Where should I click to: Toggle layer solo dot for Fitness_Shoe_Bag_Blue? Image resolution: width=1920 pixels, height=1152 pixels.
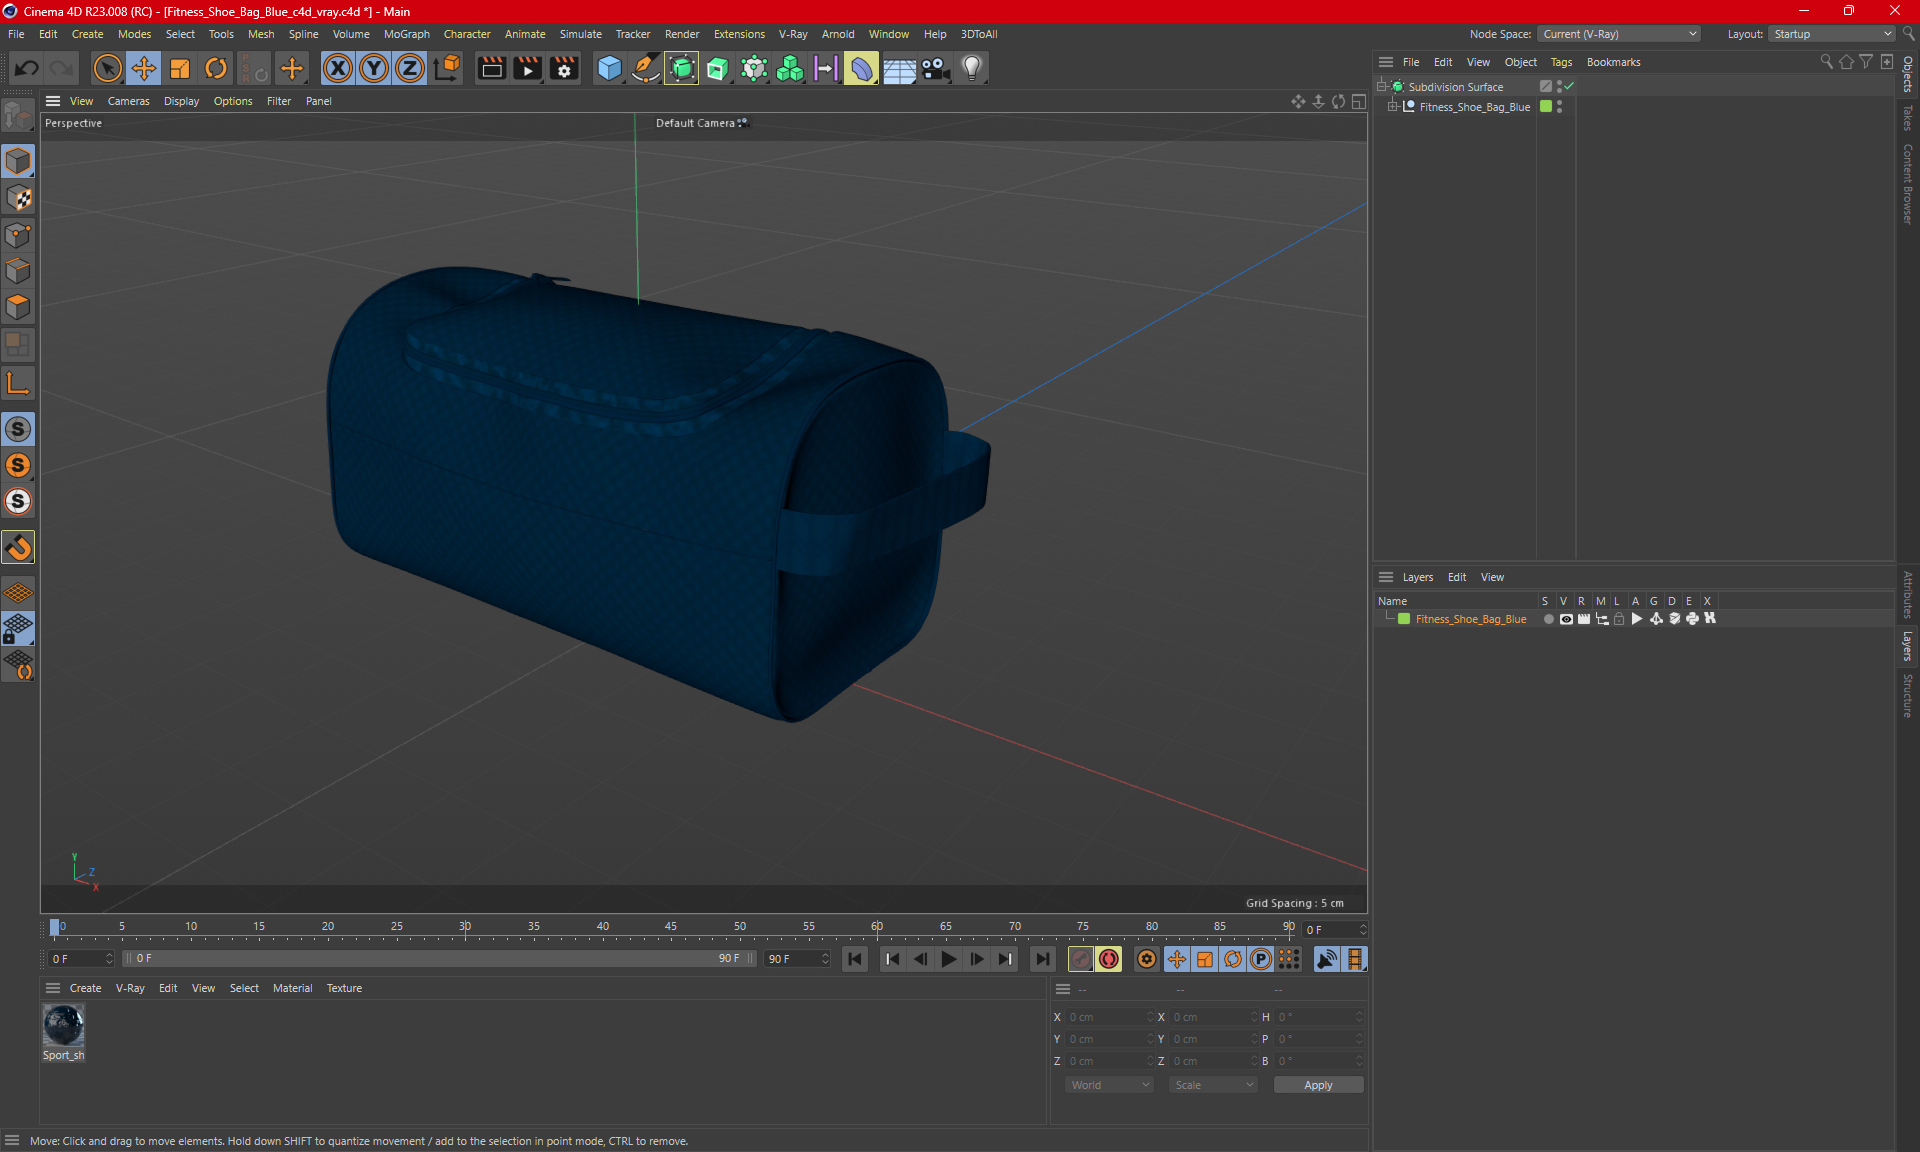click(x=1549, y=619)
